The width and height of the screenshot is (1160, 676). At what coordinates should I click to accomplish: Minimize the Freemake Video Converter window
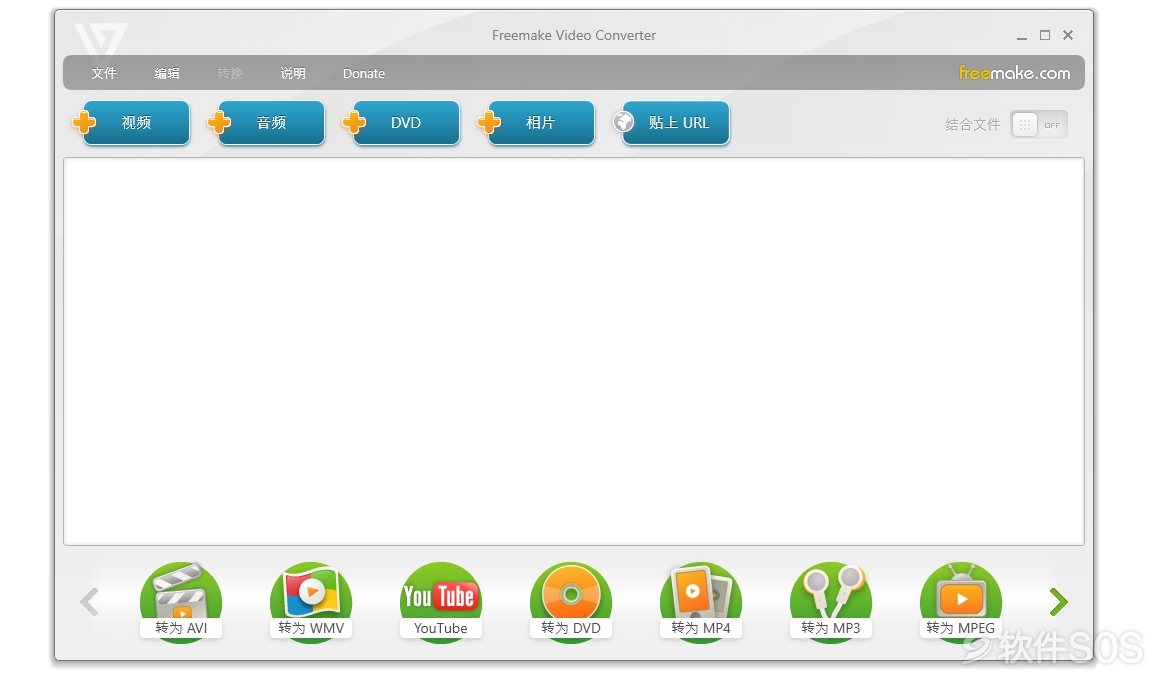pos(1022,36)
